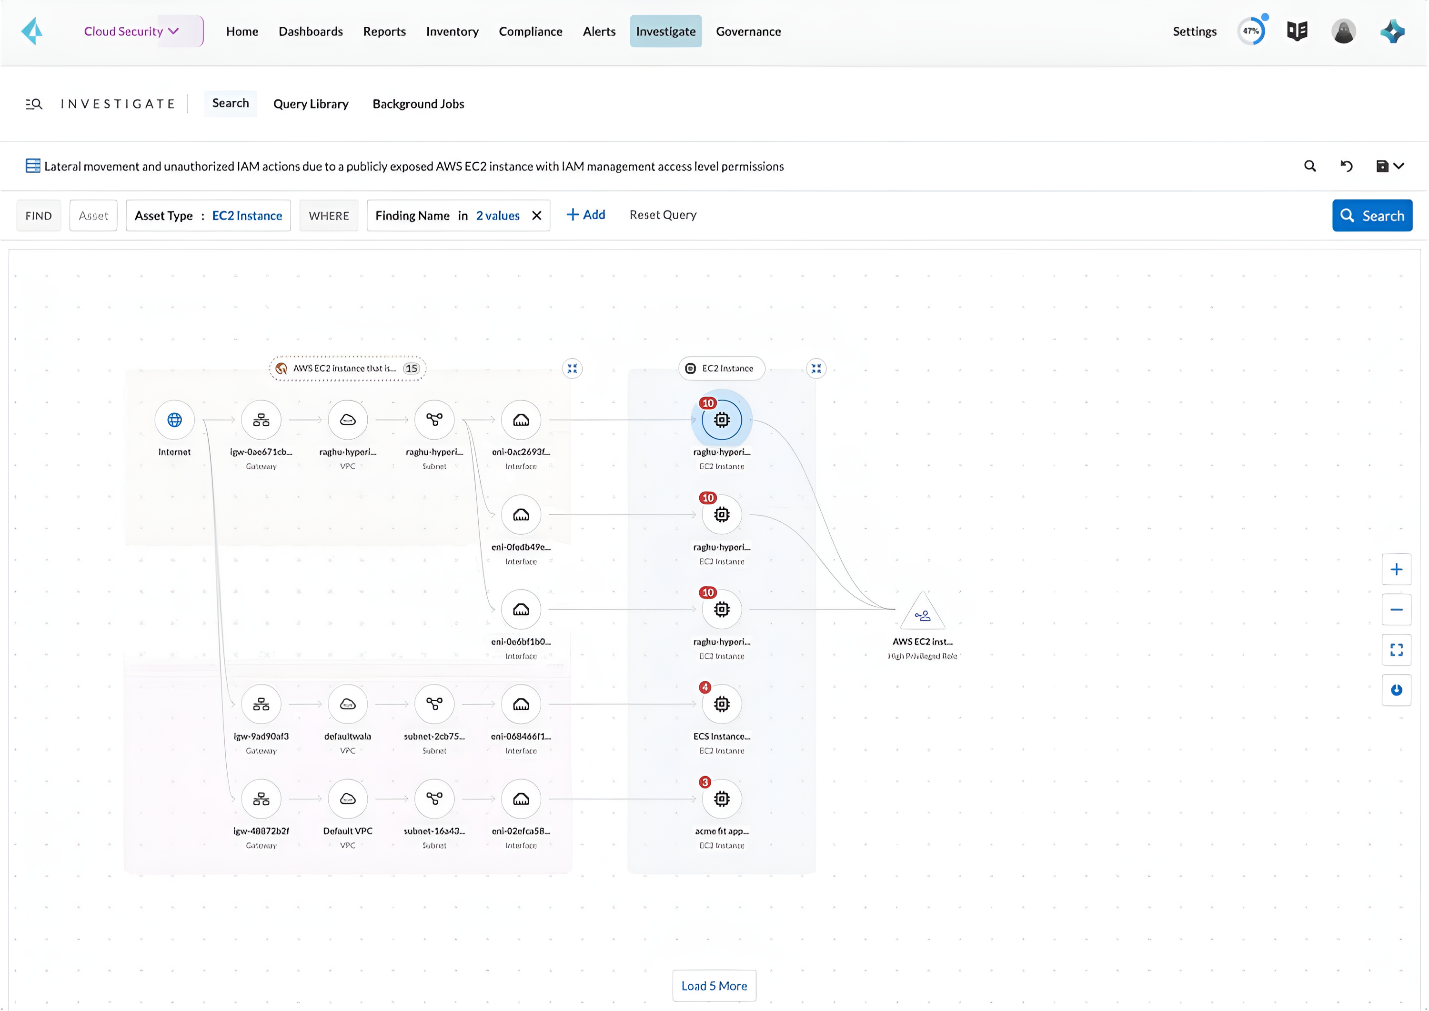Click the AWS EC2 High Privileged Role triangle node
Screen dimensions: 1429x1011
tap(922, 615)
